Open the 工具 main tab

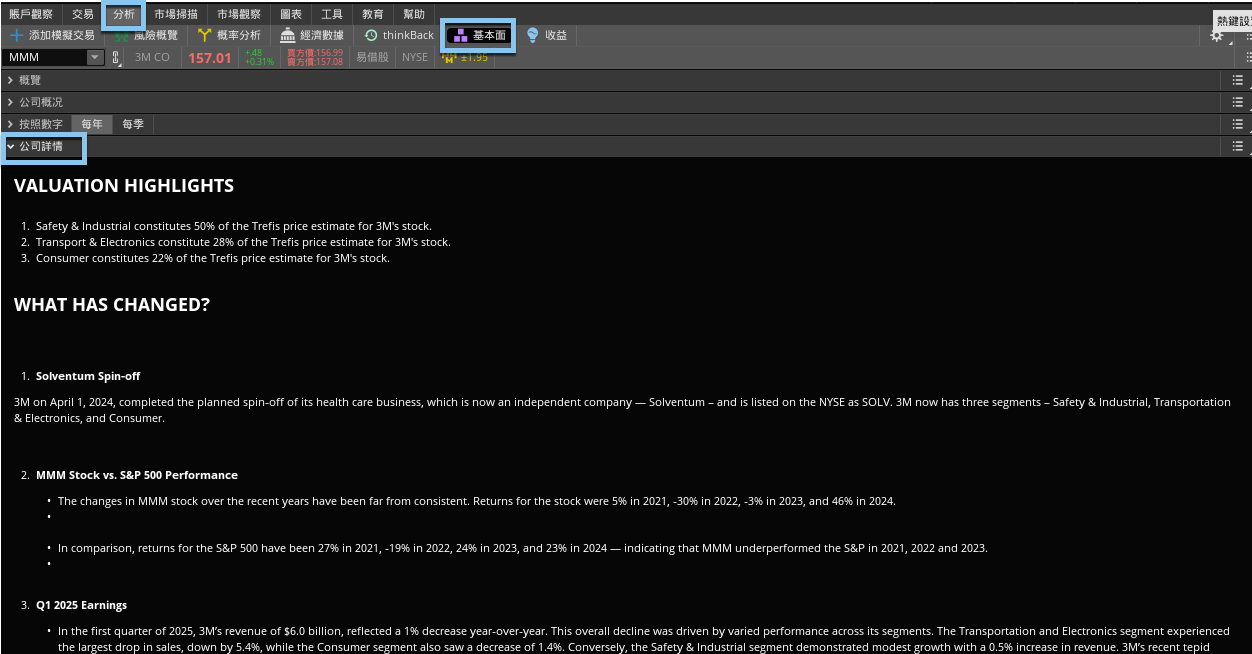[x=332, y=15]
